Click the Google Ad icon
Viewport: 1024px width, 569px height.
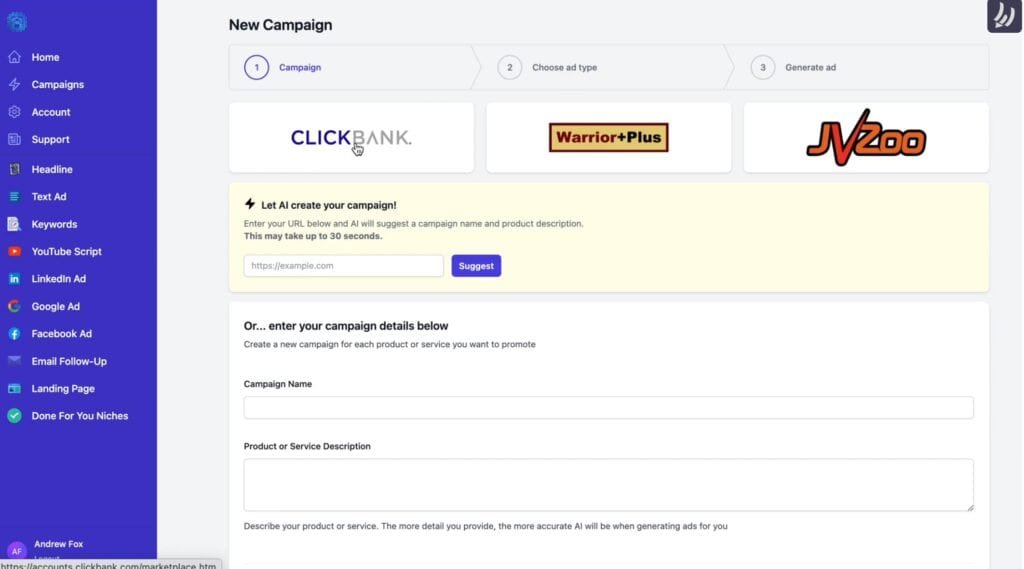14,306
